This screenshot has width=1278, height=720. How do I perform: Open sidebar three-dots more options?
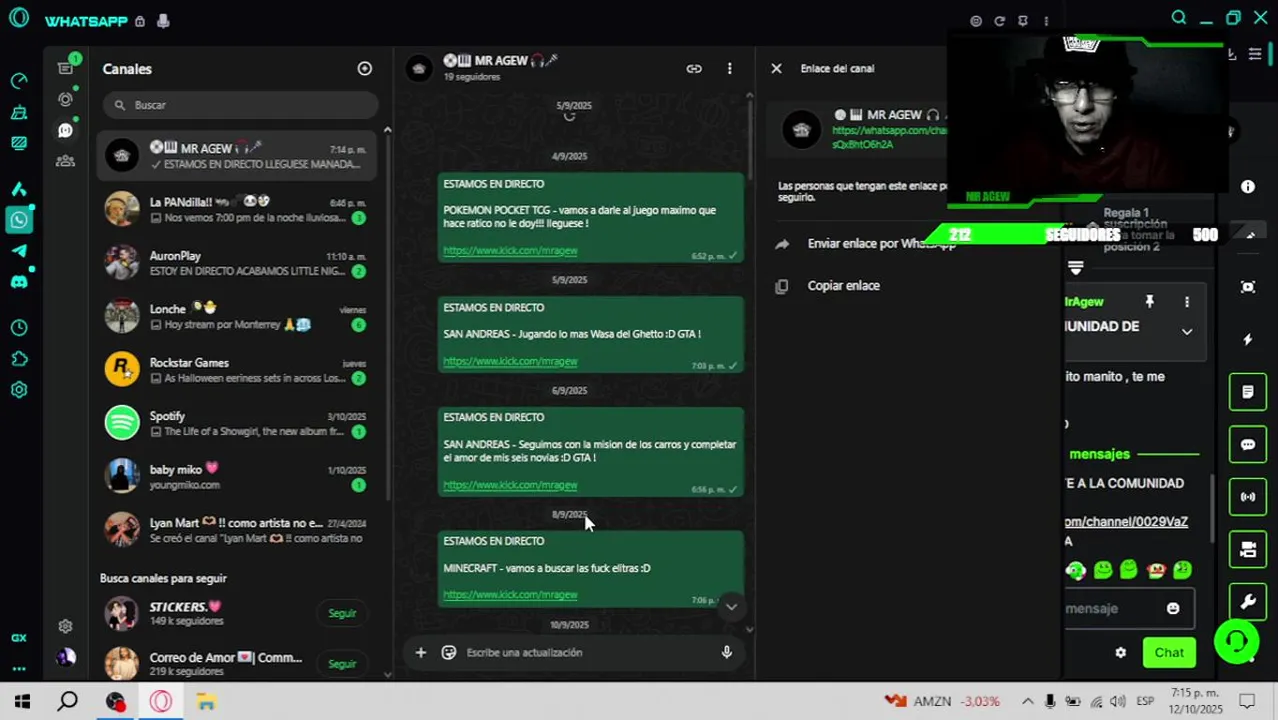pos(19,668)
